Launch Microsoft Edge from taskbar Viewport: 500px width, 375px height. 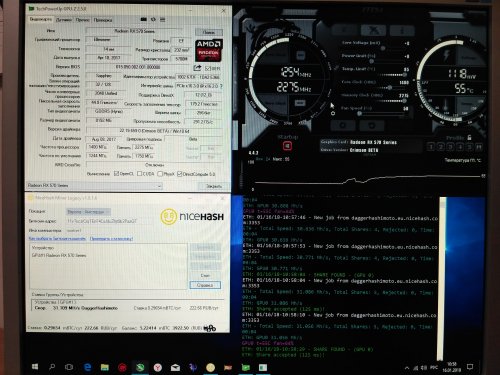pos(87,367)
